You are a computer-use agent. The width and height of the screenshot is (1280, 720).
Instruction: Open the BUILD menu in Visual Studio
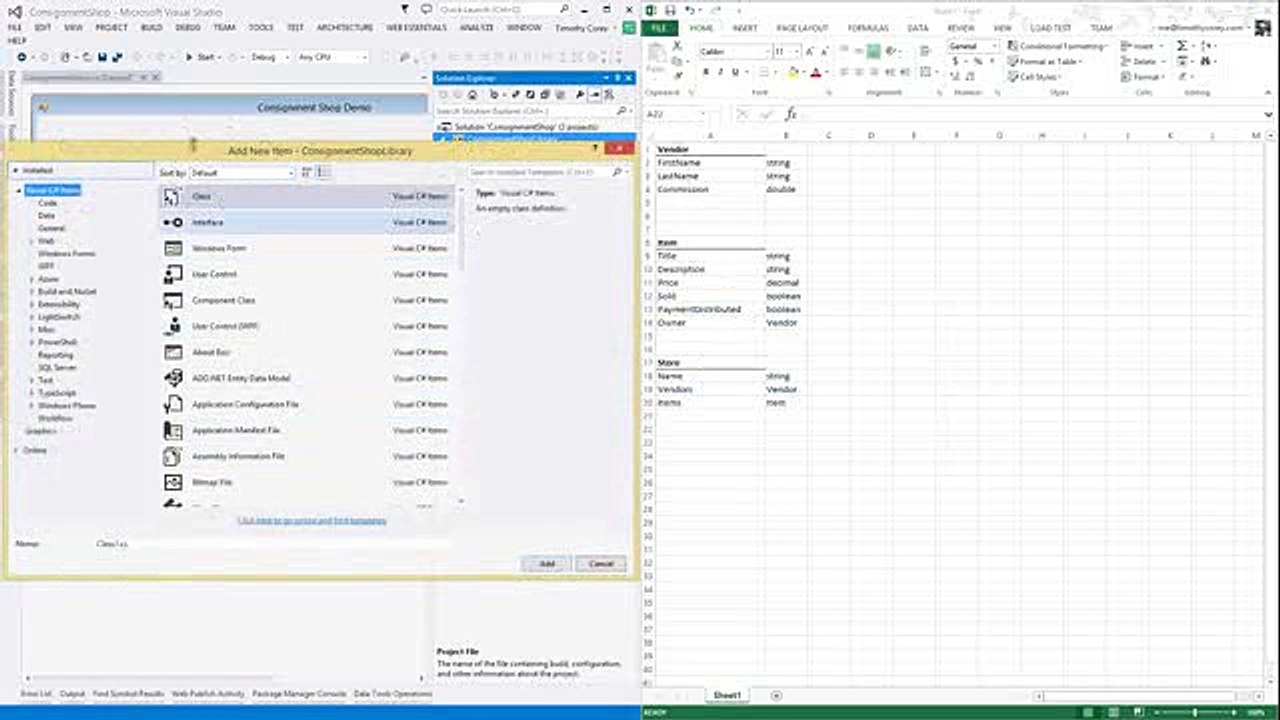pyautogui.click(x=152, y=28)
